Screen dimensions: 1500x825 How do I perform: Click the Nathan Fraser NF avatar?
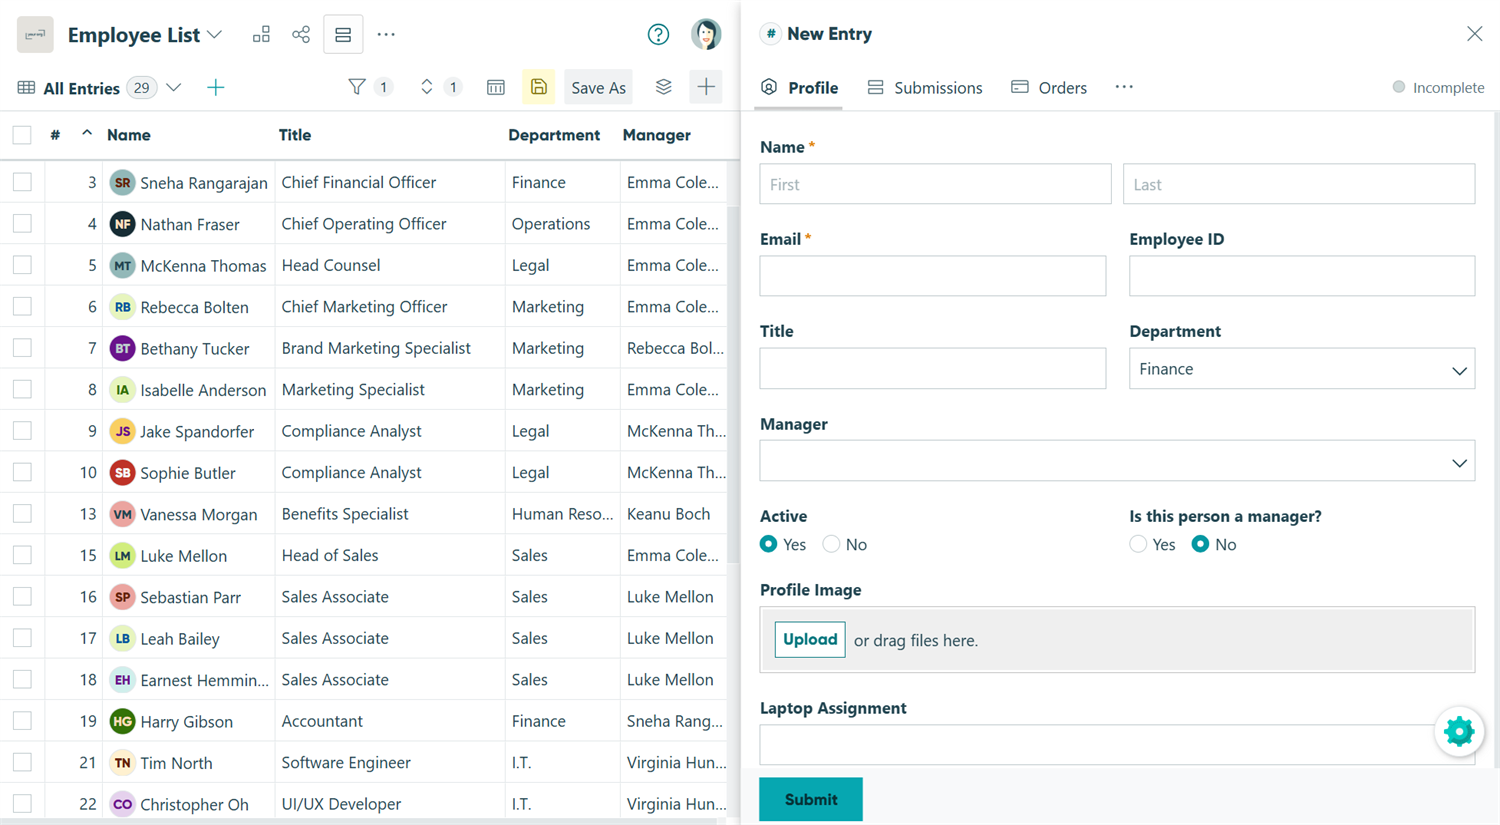(x=122, y=224)
